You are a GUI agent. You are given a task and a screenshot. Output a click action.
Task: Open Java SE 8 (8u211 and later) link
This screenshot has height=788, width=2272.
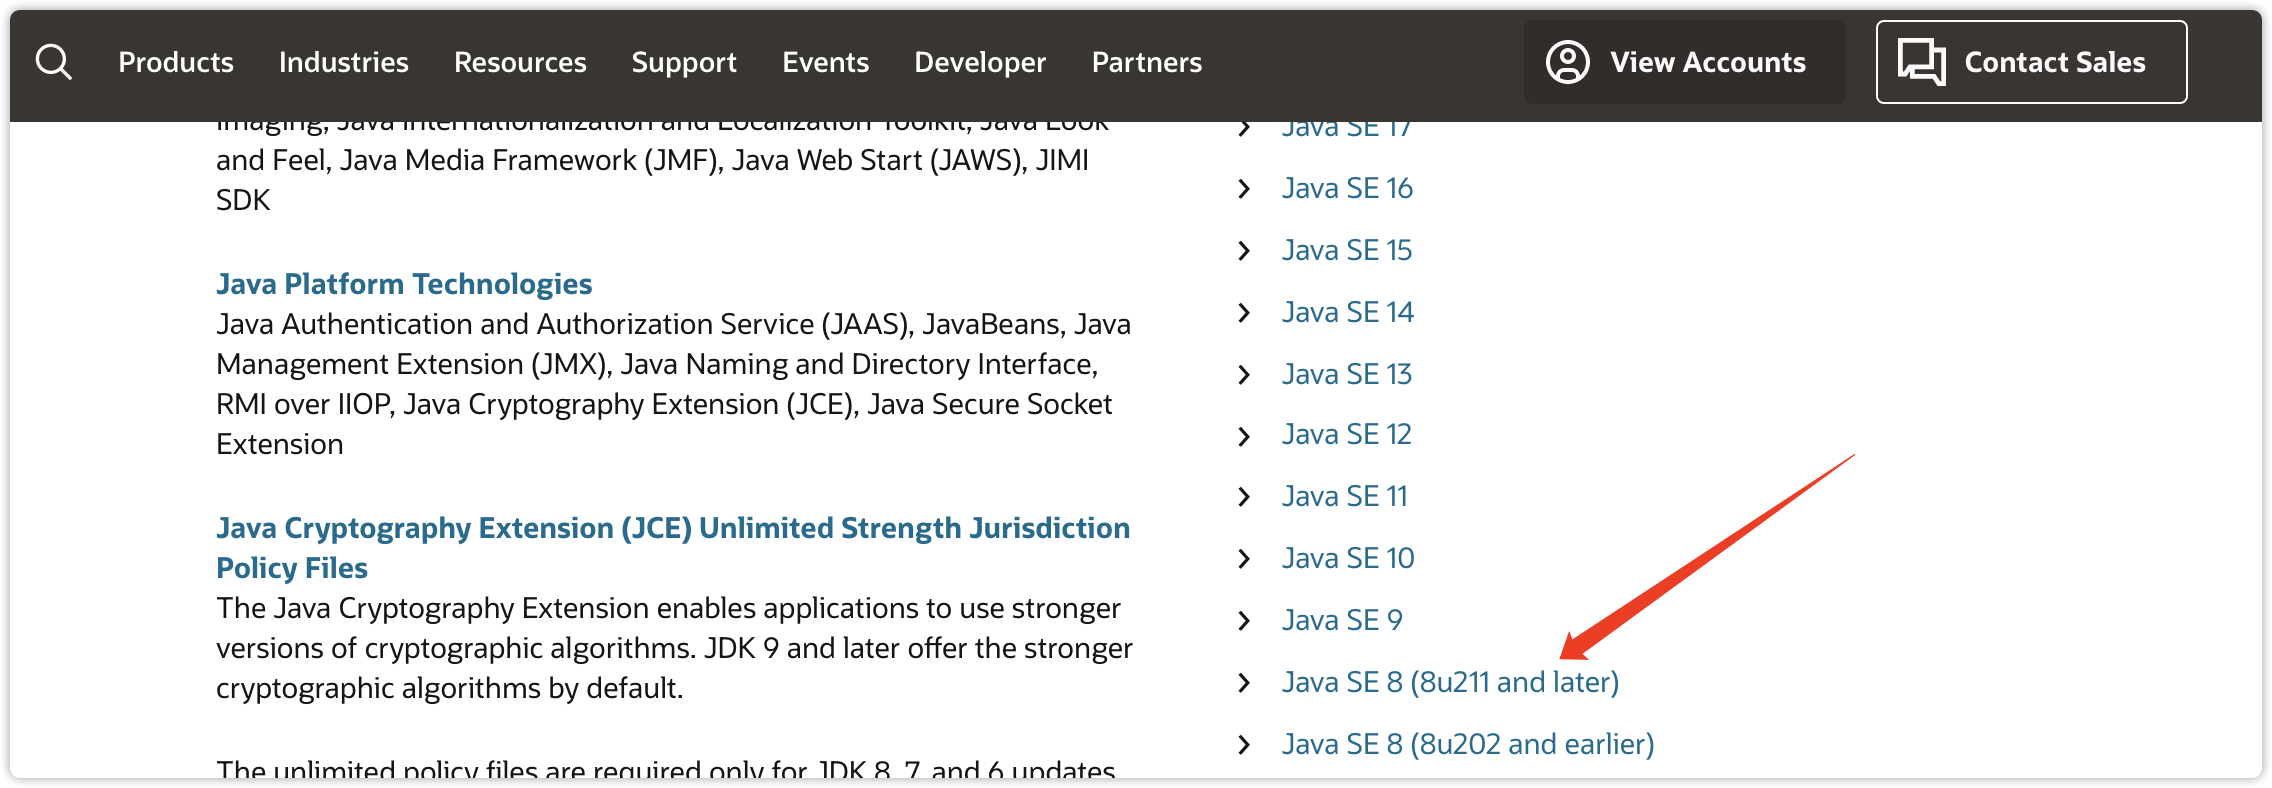(1450, 683)
